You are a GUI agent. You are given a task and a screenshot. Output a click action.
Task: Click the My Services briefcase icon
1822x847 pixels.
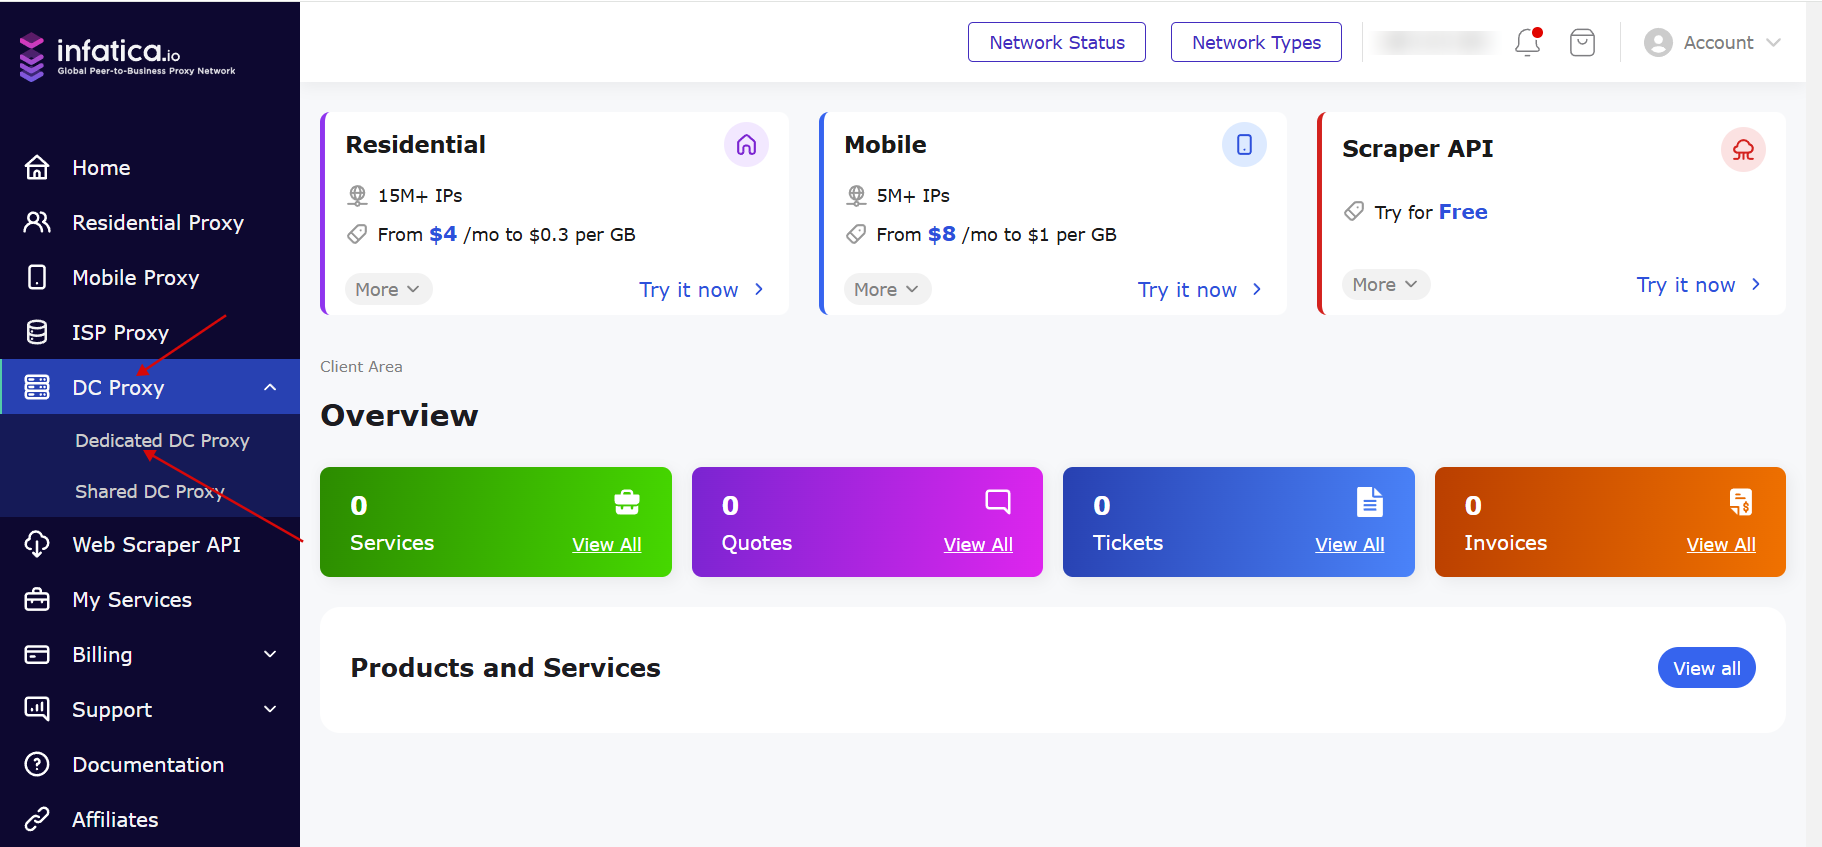pyautogui.click(x=37, y=599)
